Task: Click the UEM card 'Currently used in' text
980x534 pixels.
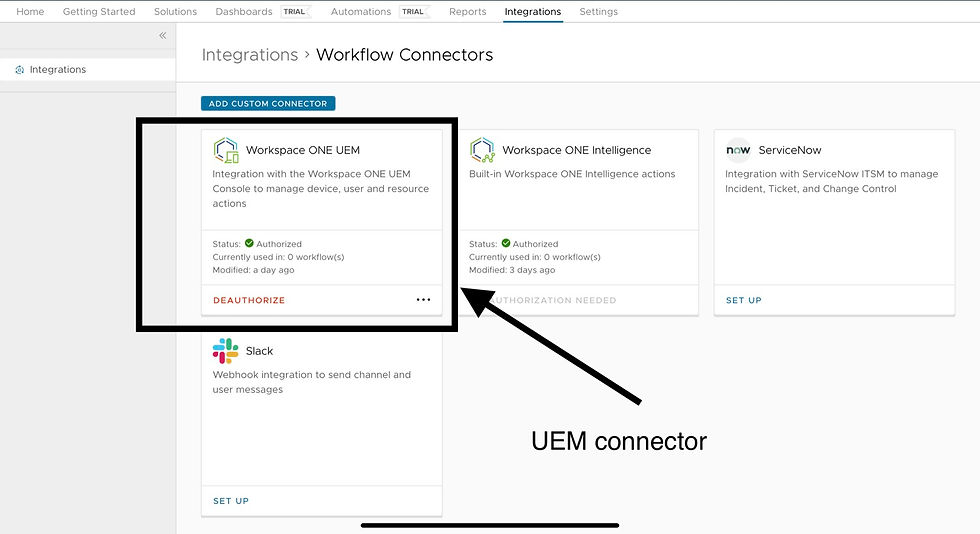Action: tap(278, 257)
